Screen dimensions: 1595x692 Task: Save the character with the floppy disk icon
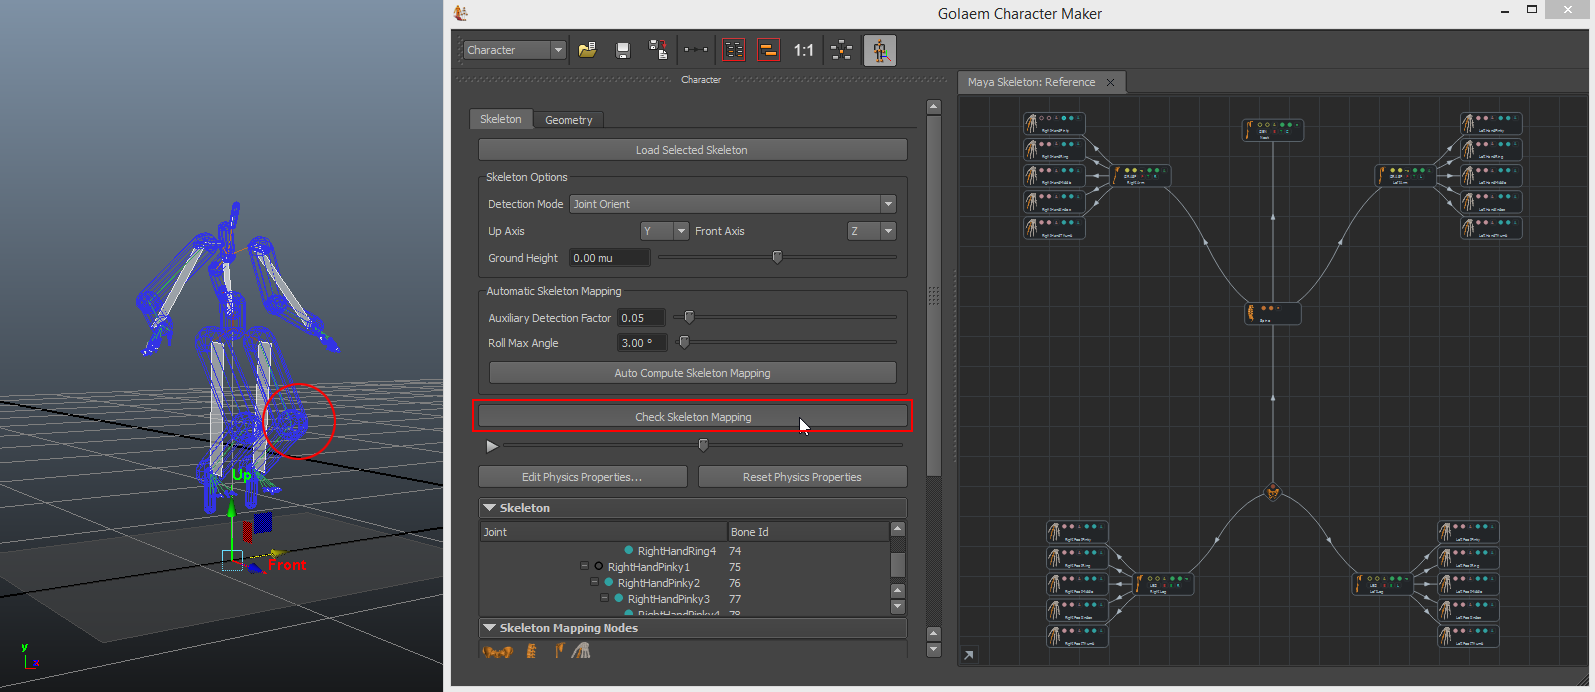pos(623,50)
